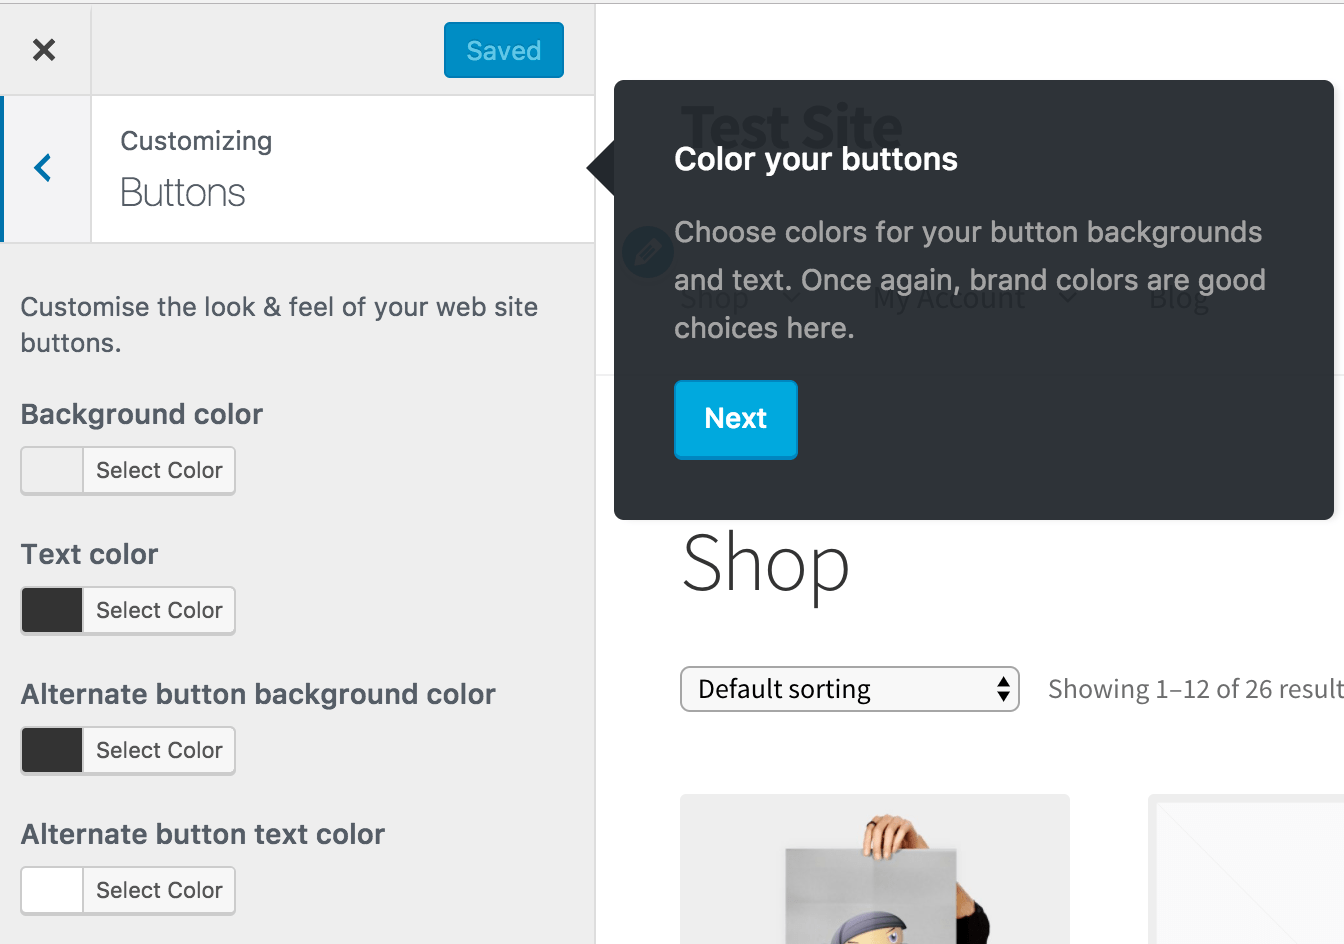The height and width of the screenshot is (944, 1344).
Task: Go back using the blue back chevron
Action: point(42,168)
